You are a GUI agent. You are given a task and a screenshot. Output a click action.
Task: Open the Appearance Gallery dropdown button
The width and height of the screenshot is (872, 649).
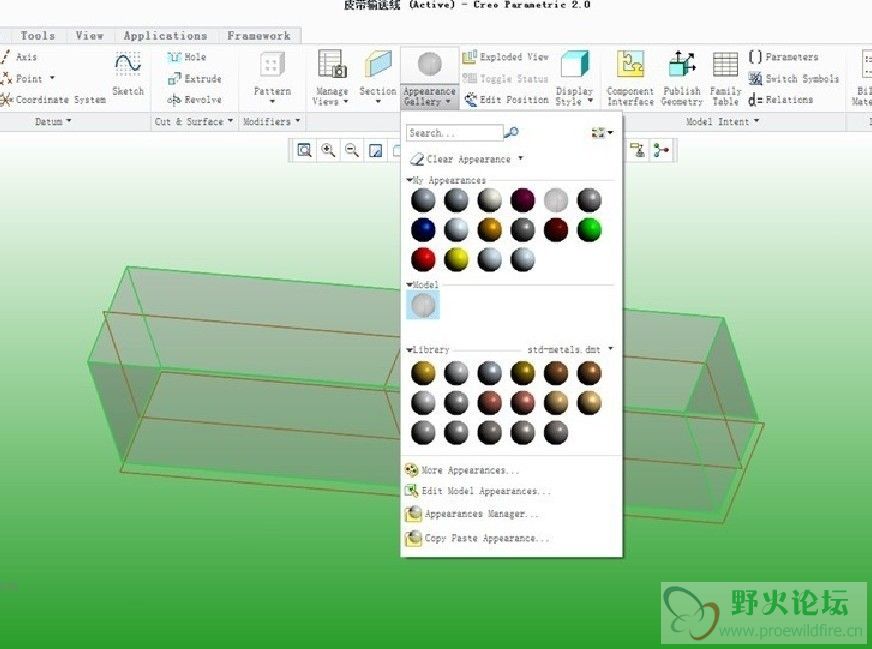429,96
